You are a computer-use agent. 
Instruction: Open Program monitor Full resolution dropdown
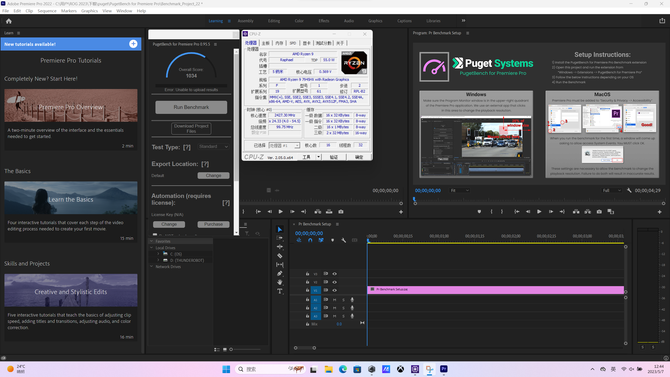(611, 191)
